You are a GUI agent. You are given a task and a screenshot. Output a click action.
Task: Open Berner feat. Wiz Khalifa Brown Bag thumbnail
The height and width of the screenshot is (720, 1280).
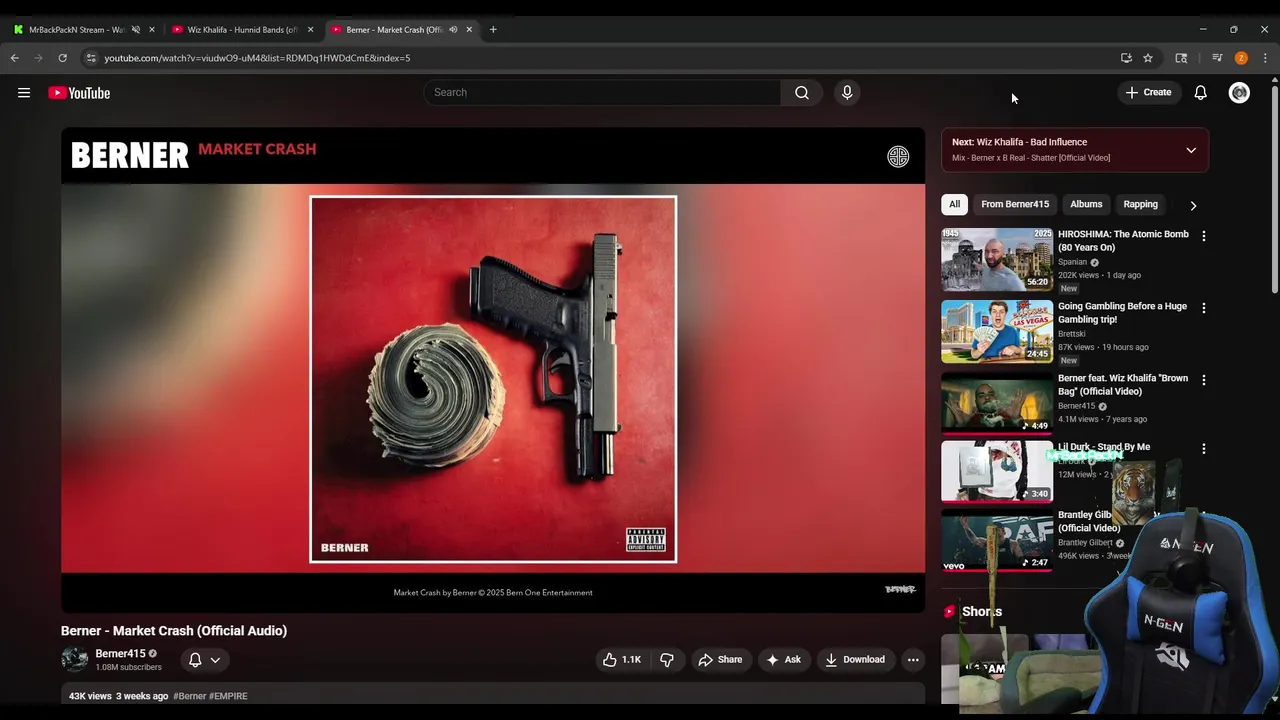tap(997, 403)
